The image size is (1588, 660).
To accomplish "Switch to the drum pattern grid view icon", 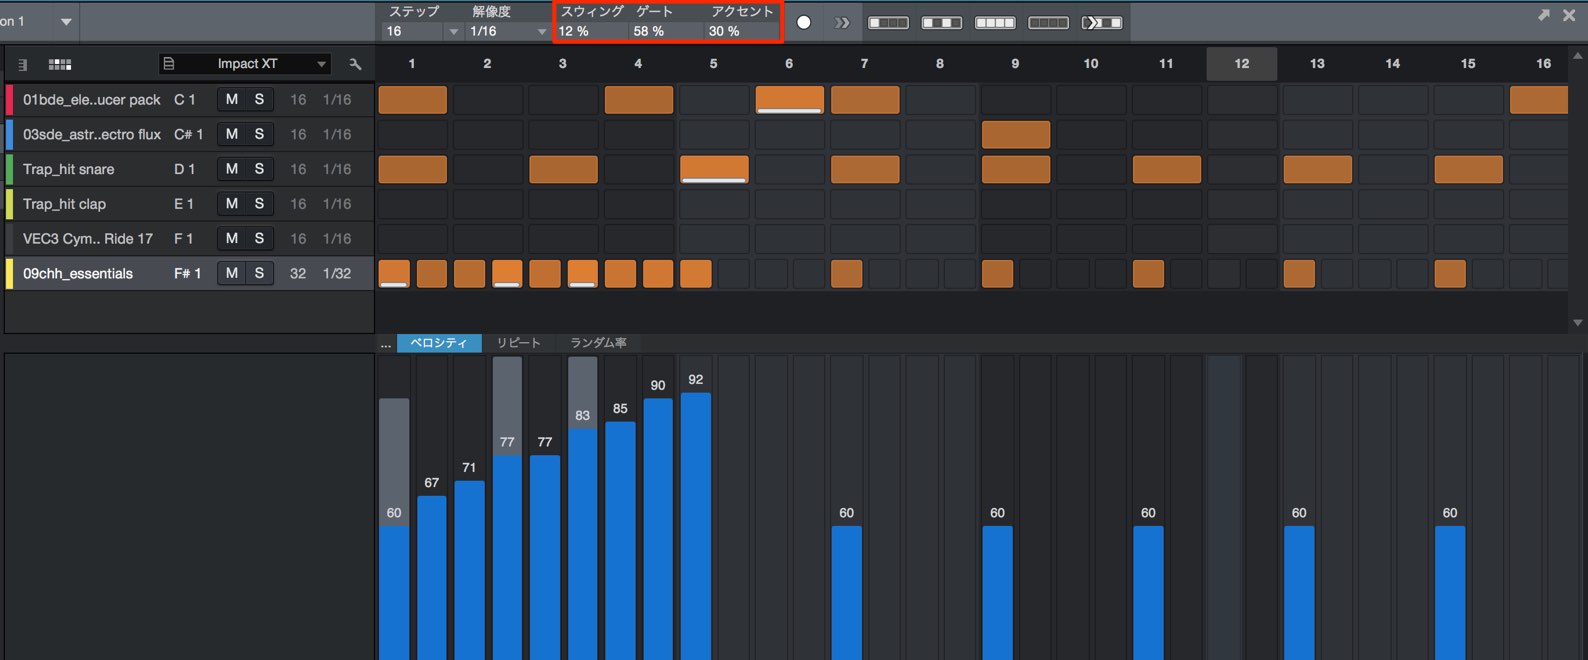I will click(x=60, y=64).
